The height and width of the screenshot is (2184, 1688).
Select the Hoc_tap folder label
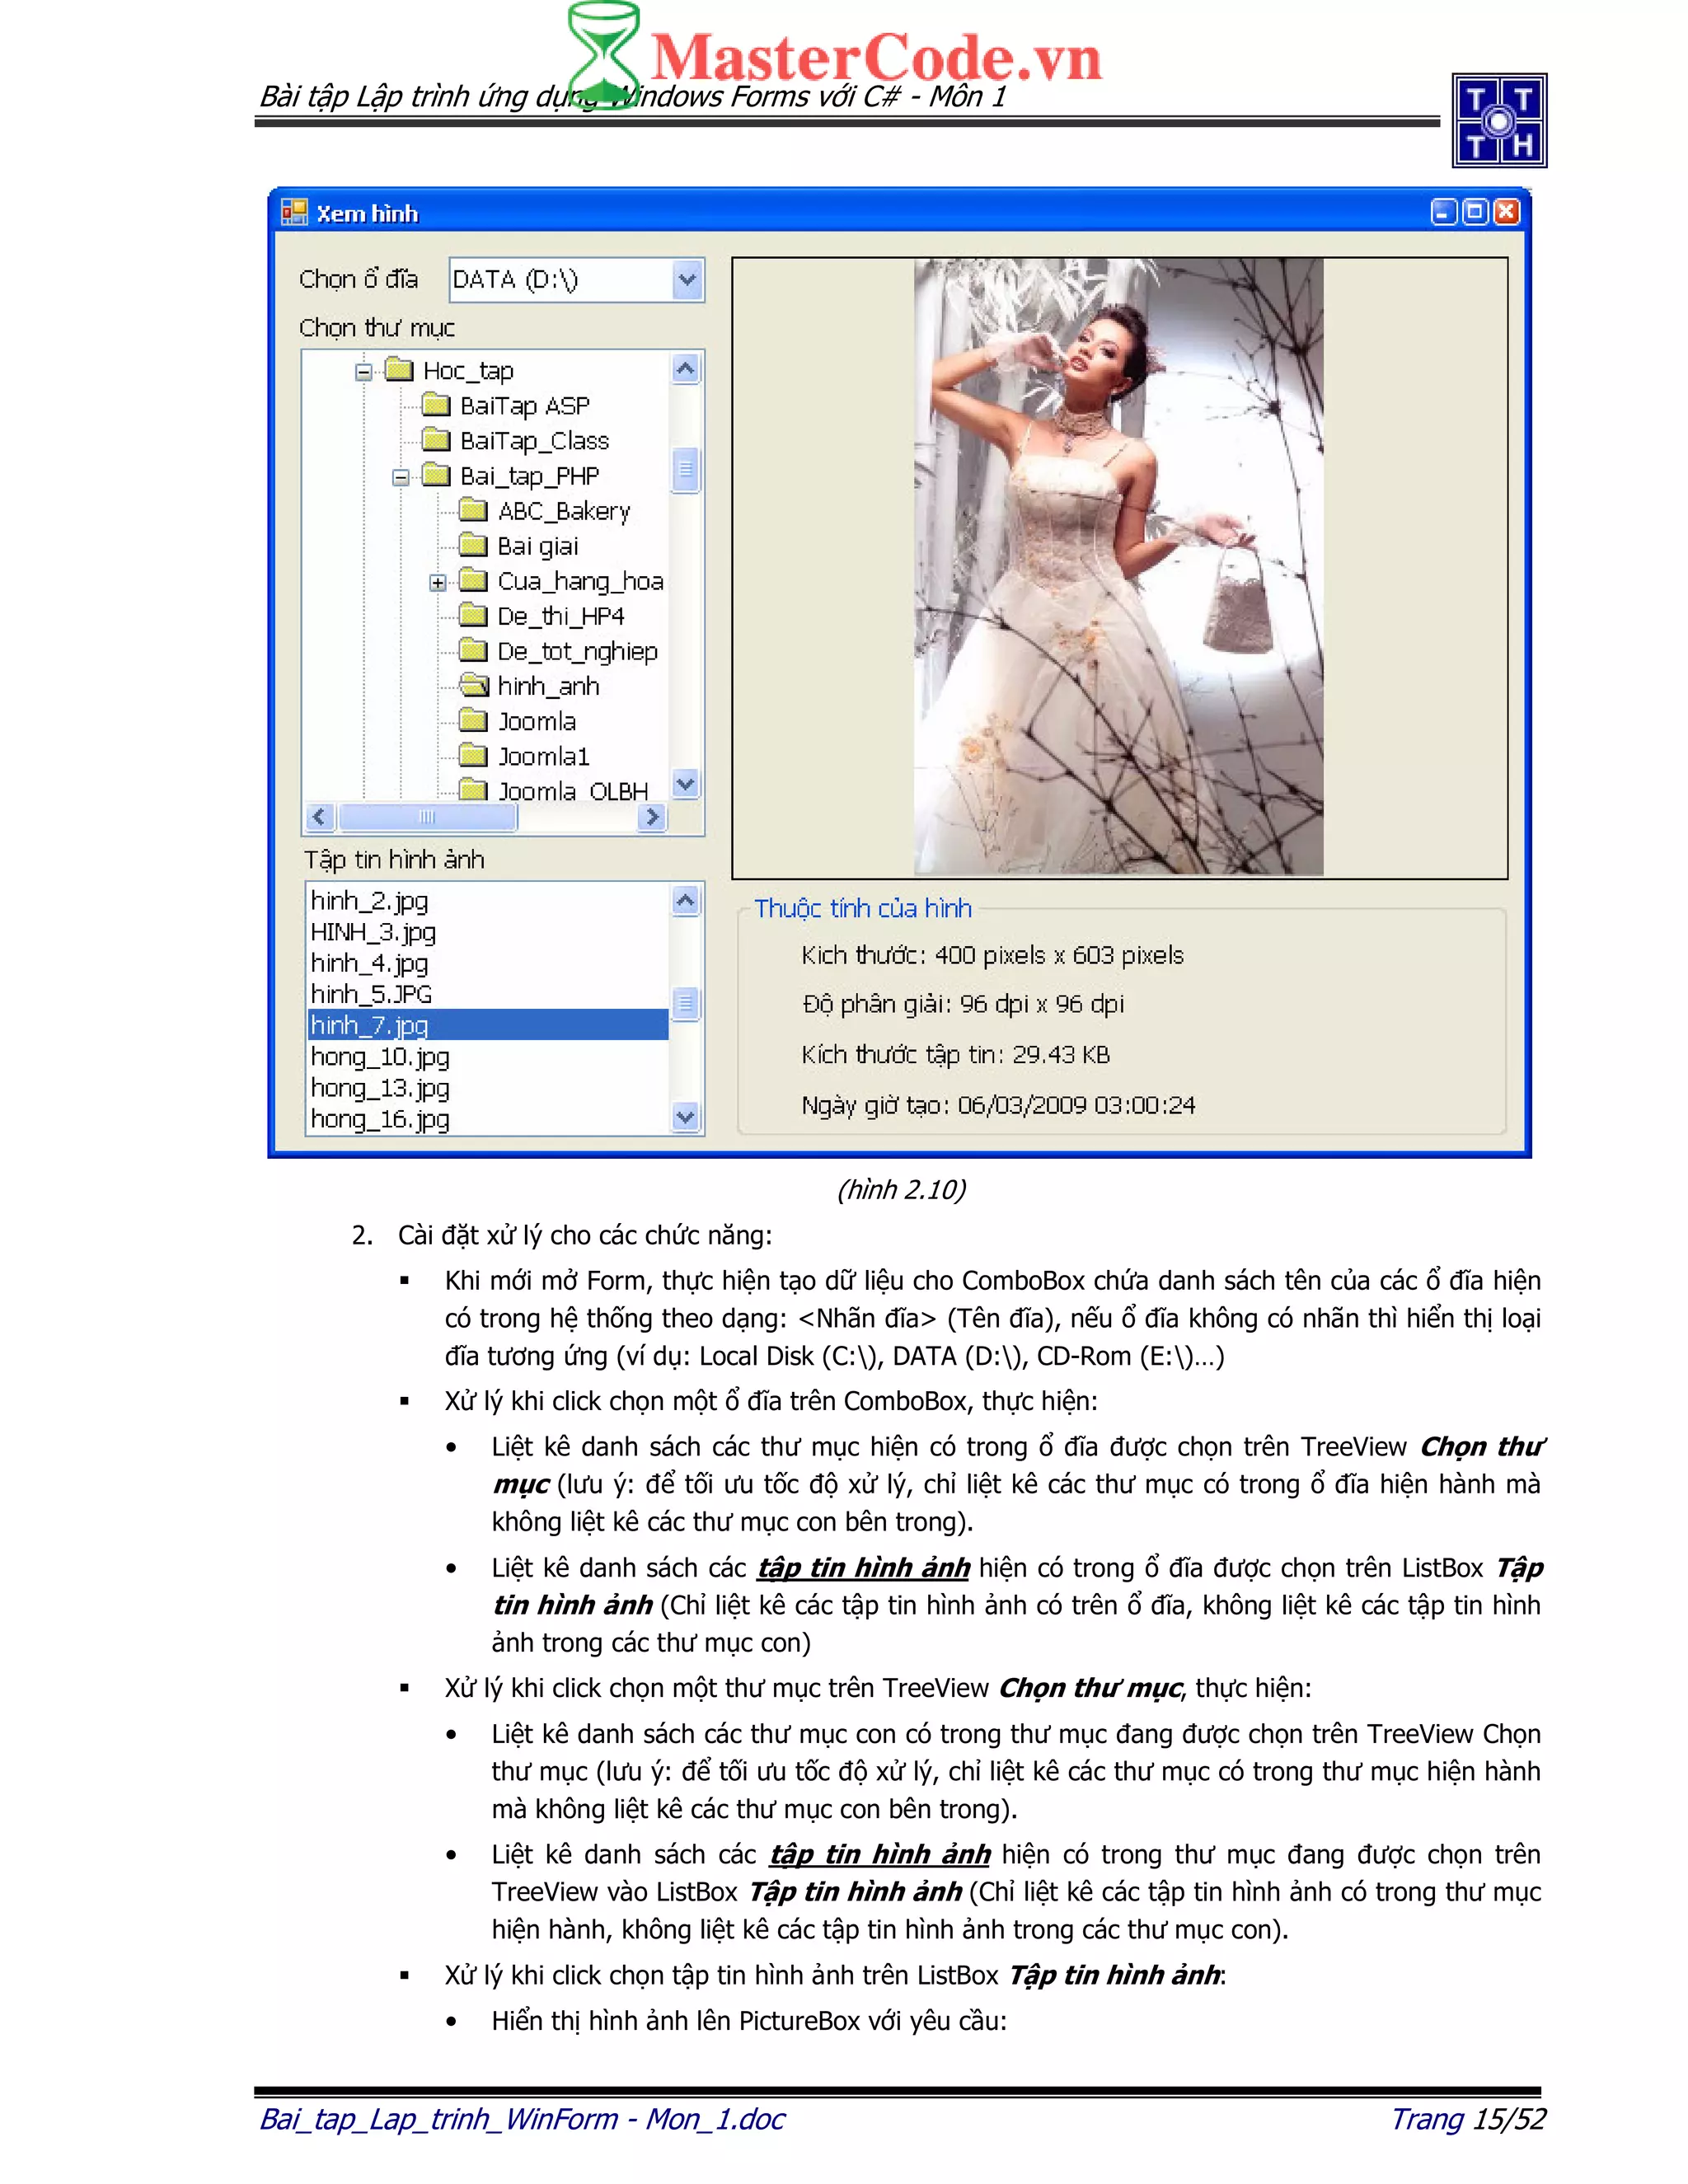point(468,371)
